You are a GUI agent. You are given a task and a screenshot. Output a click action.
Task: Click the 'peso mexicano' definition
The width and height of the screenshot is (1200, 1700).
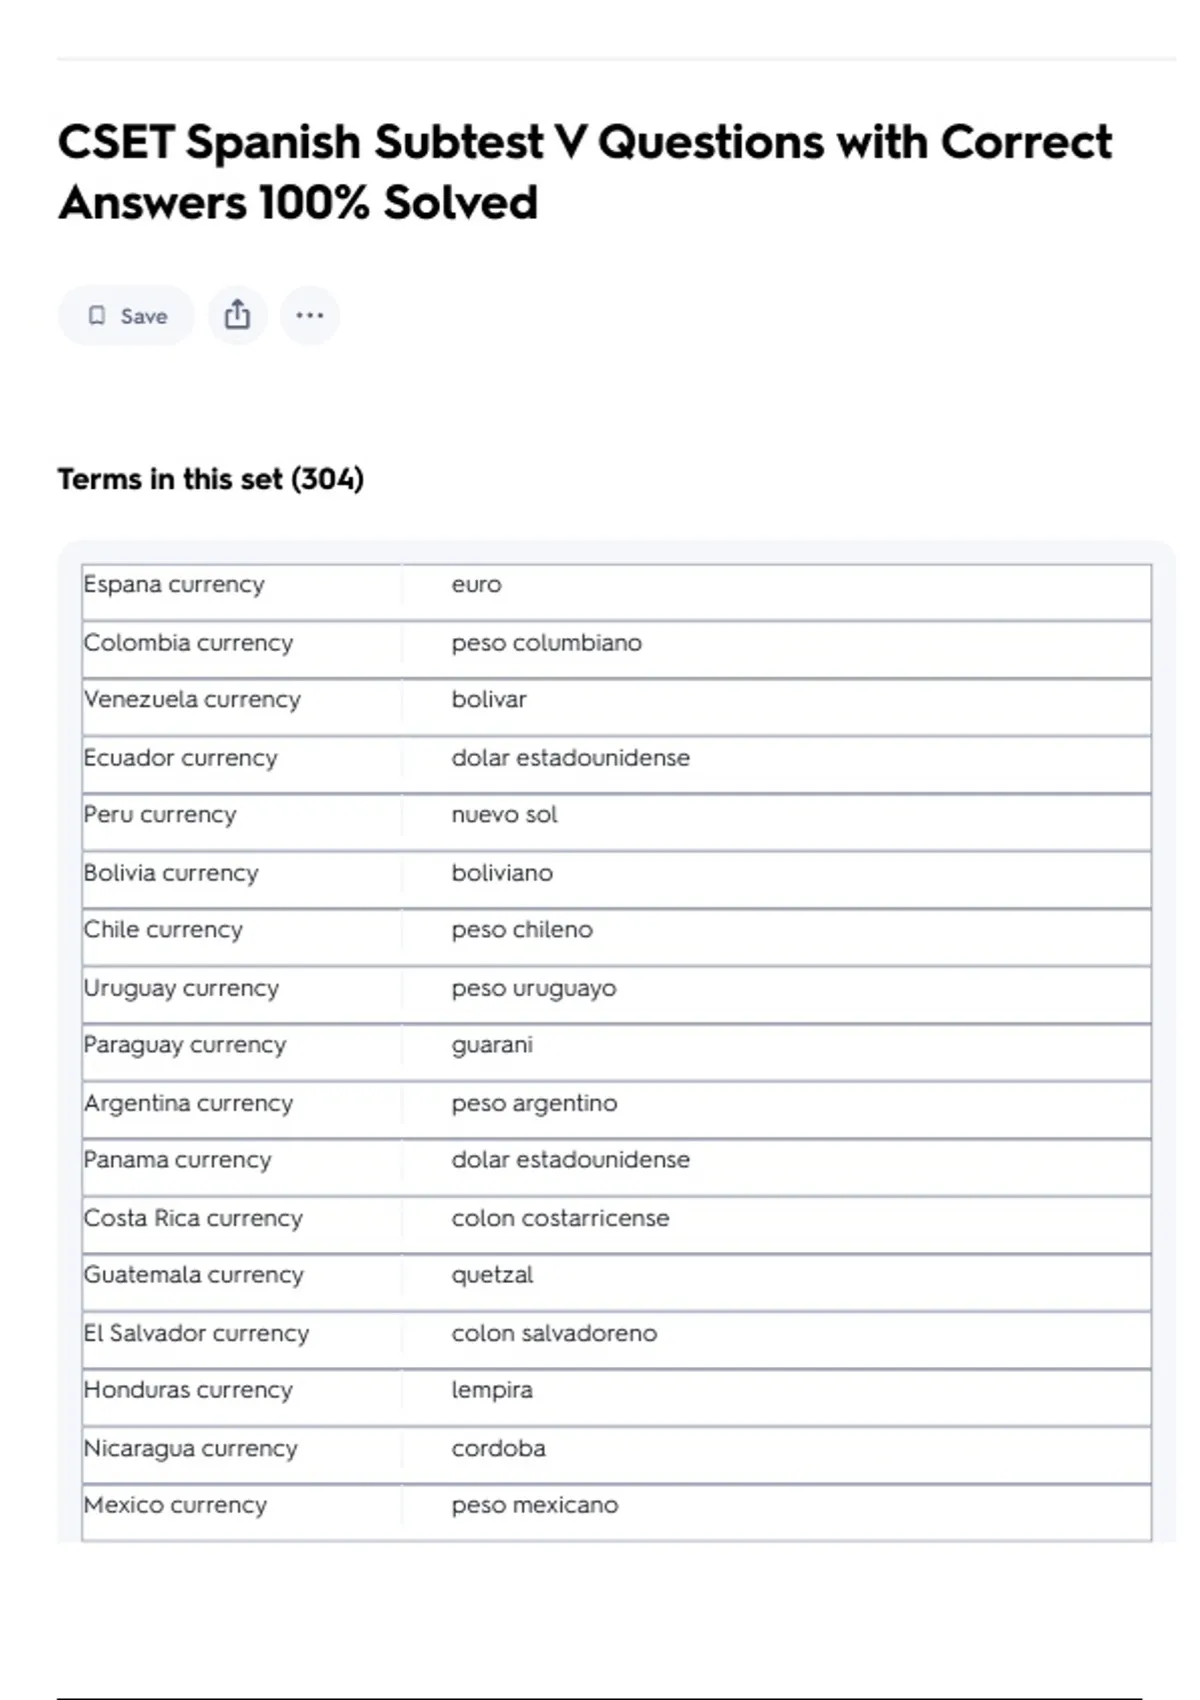coord(534,1505)
